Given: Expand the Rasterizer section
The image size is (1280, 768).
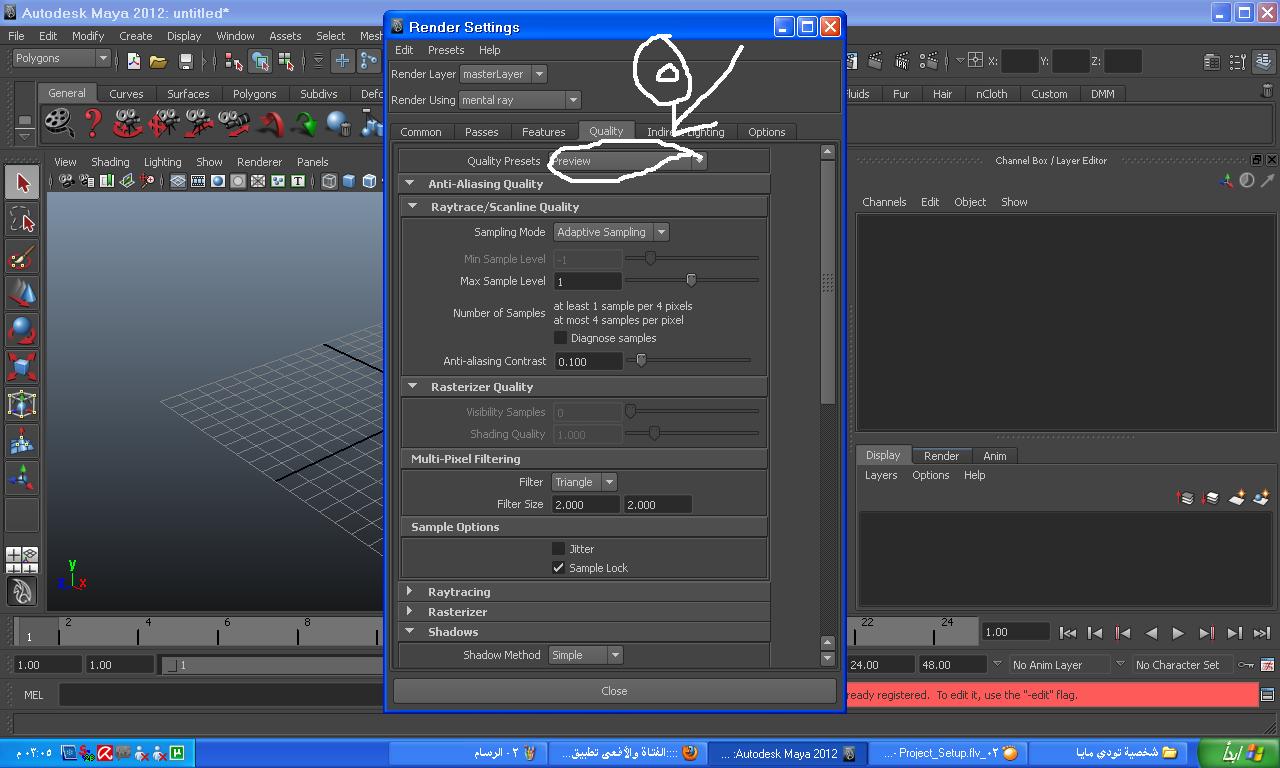Looking at the screenshot, I should click(409, 612).
